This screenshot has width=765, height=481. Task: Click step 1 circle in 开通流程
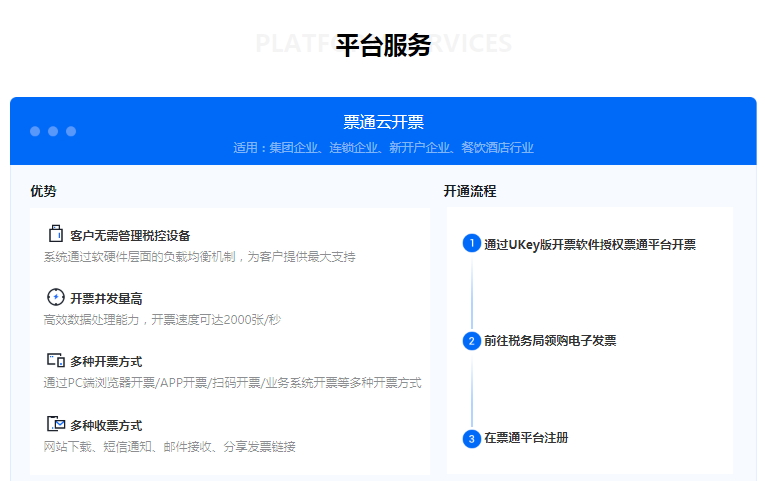[471, 243]
